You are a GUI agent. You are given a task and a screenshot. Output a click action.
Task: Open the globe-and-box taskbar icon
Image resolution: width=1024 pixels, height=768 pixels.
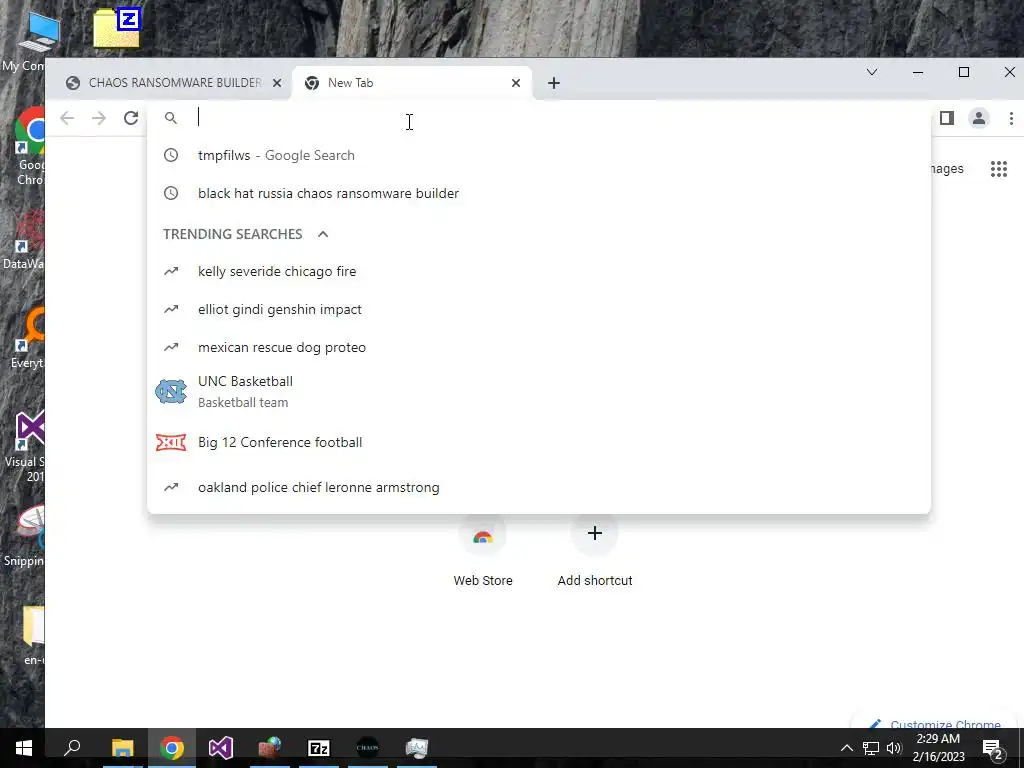270,748
